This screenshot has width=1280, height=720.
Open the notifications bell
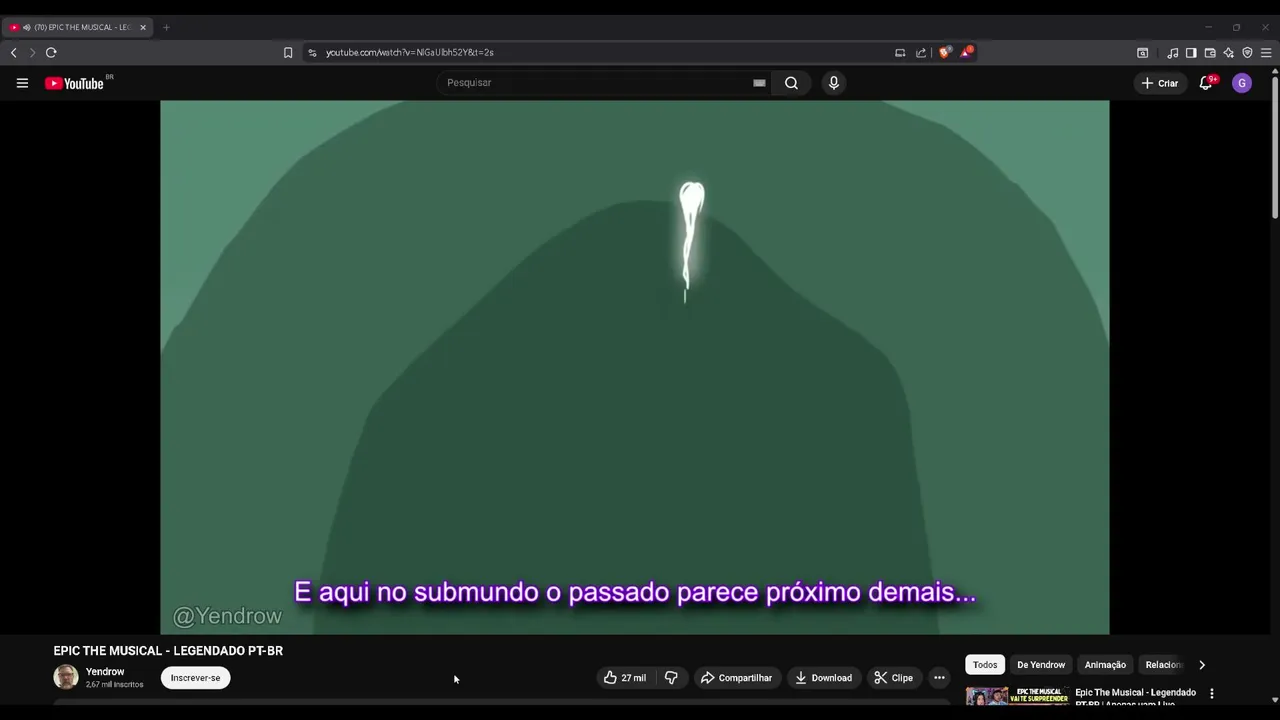(x=1206, y=83)
